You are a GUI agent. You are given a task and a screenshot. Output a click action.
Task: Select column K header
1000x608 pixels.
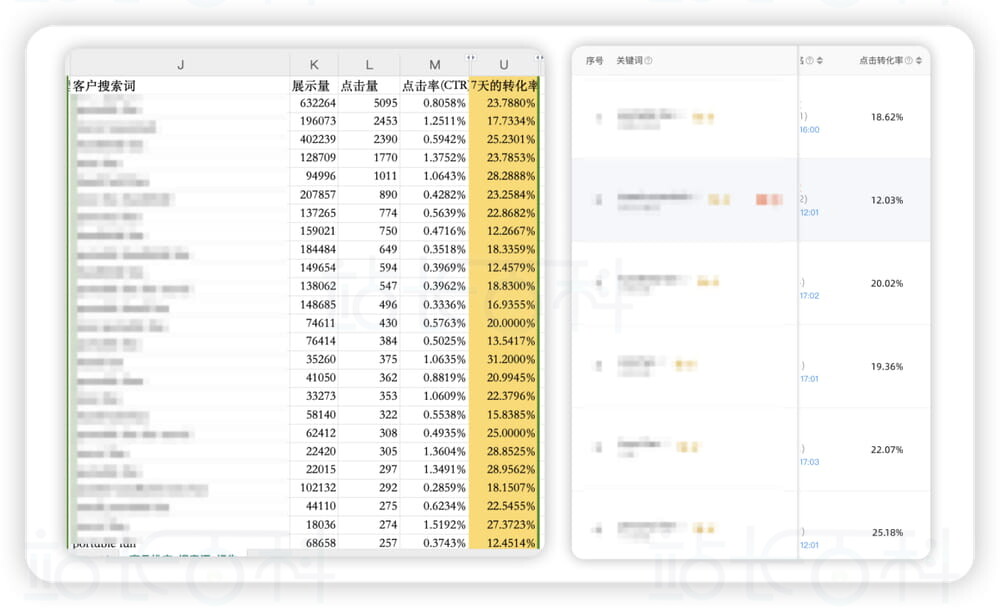point(314,65)
